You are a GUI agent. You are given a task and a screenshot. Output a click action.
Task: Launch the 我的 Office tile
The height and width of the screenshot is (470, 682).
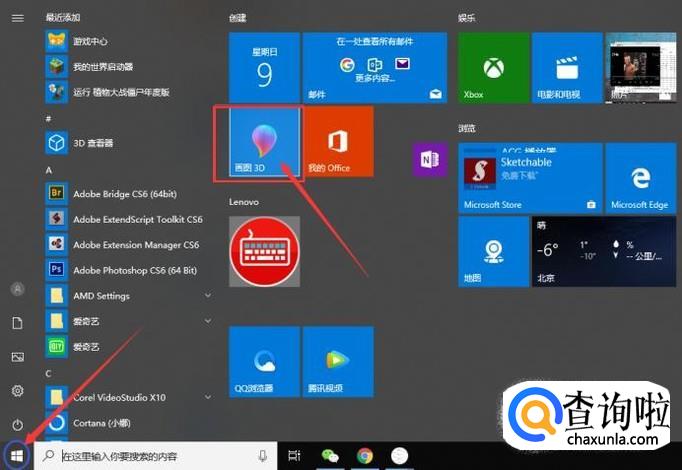338,142
